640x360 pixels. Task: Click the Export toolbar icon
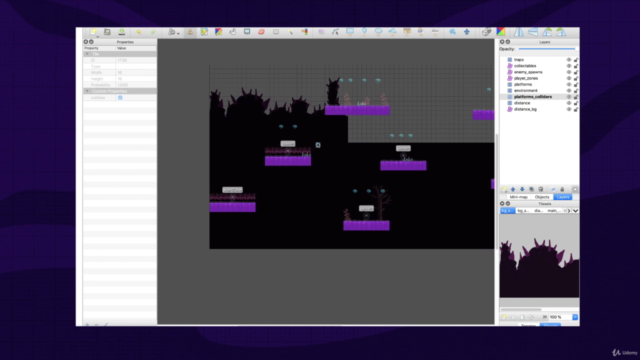pos(122,32)
